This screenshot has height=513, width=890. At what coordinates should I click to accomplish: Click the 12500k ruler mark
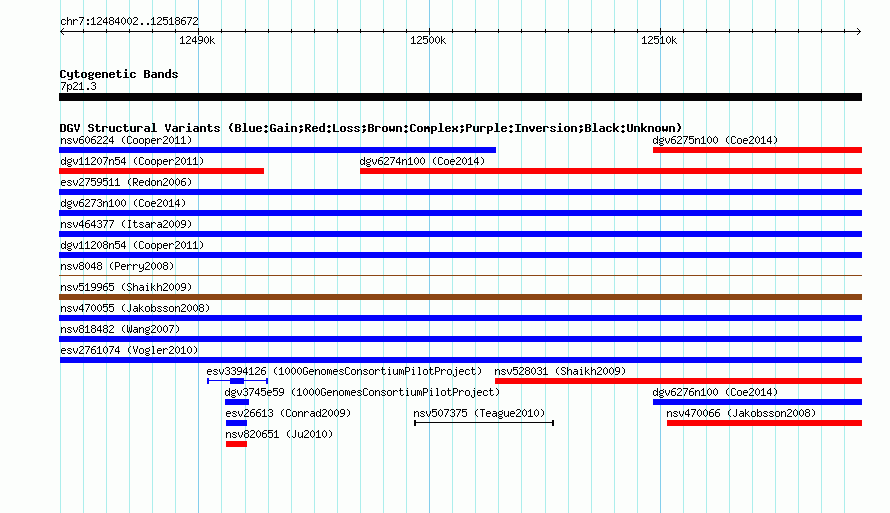(428, 40)
